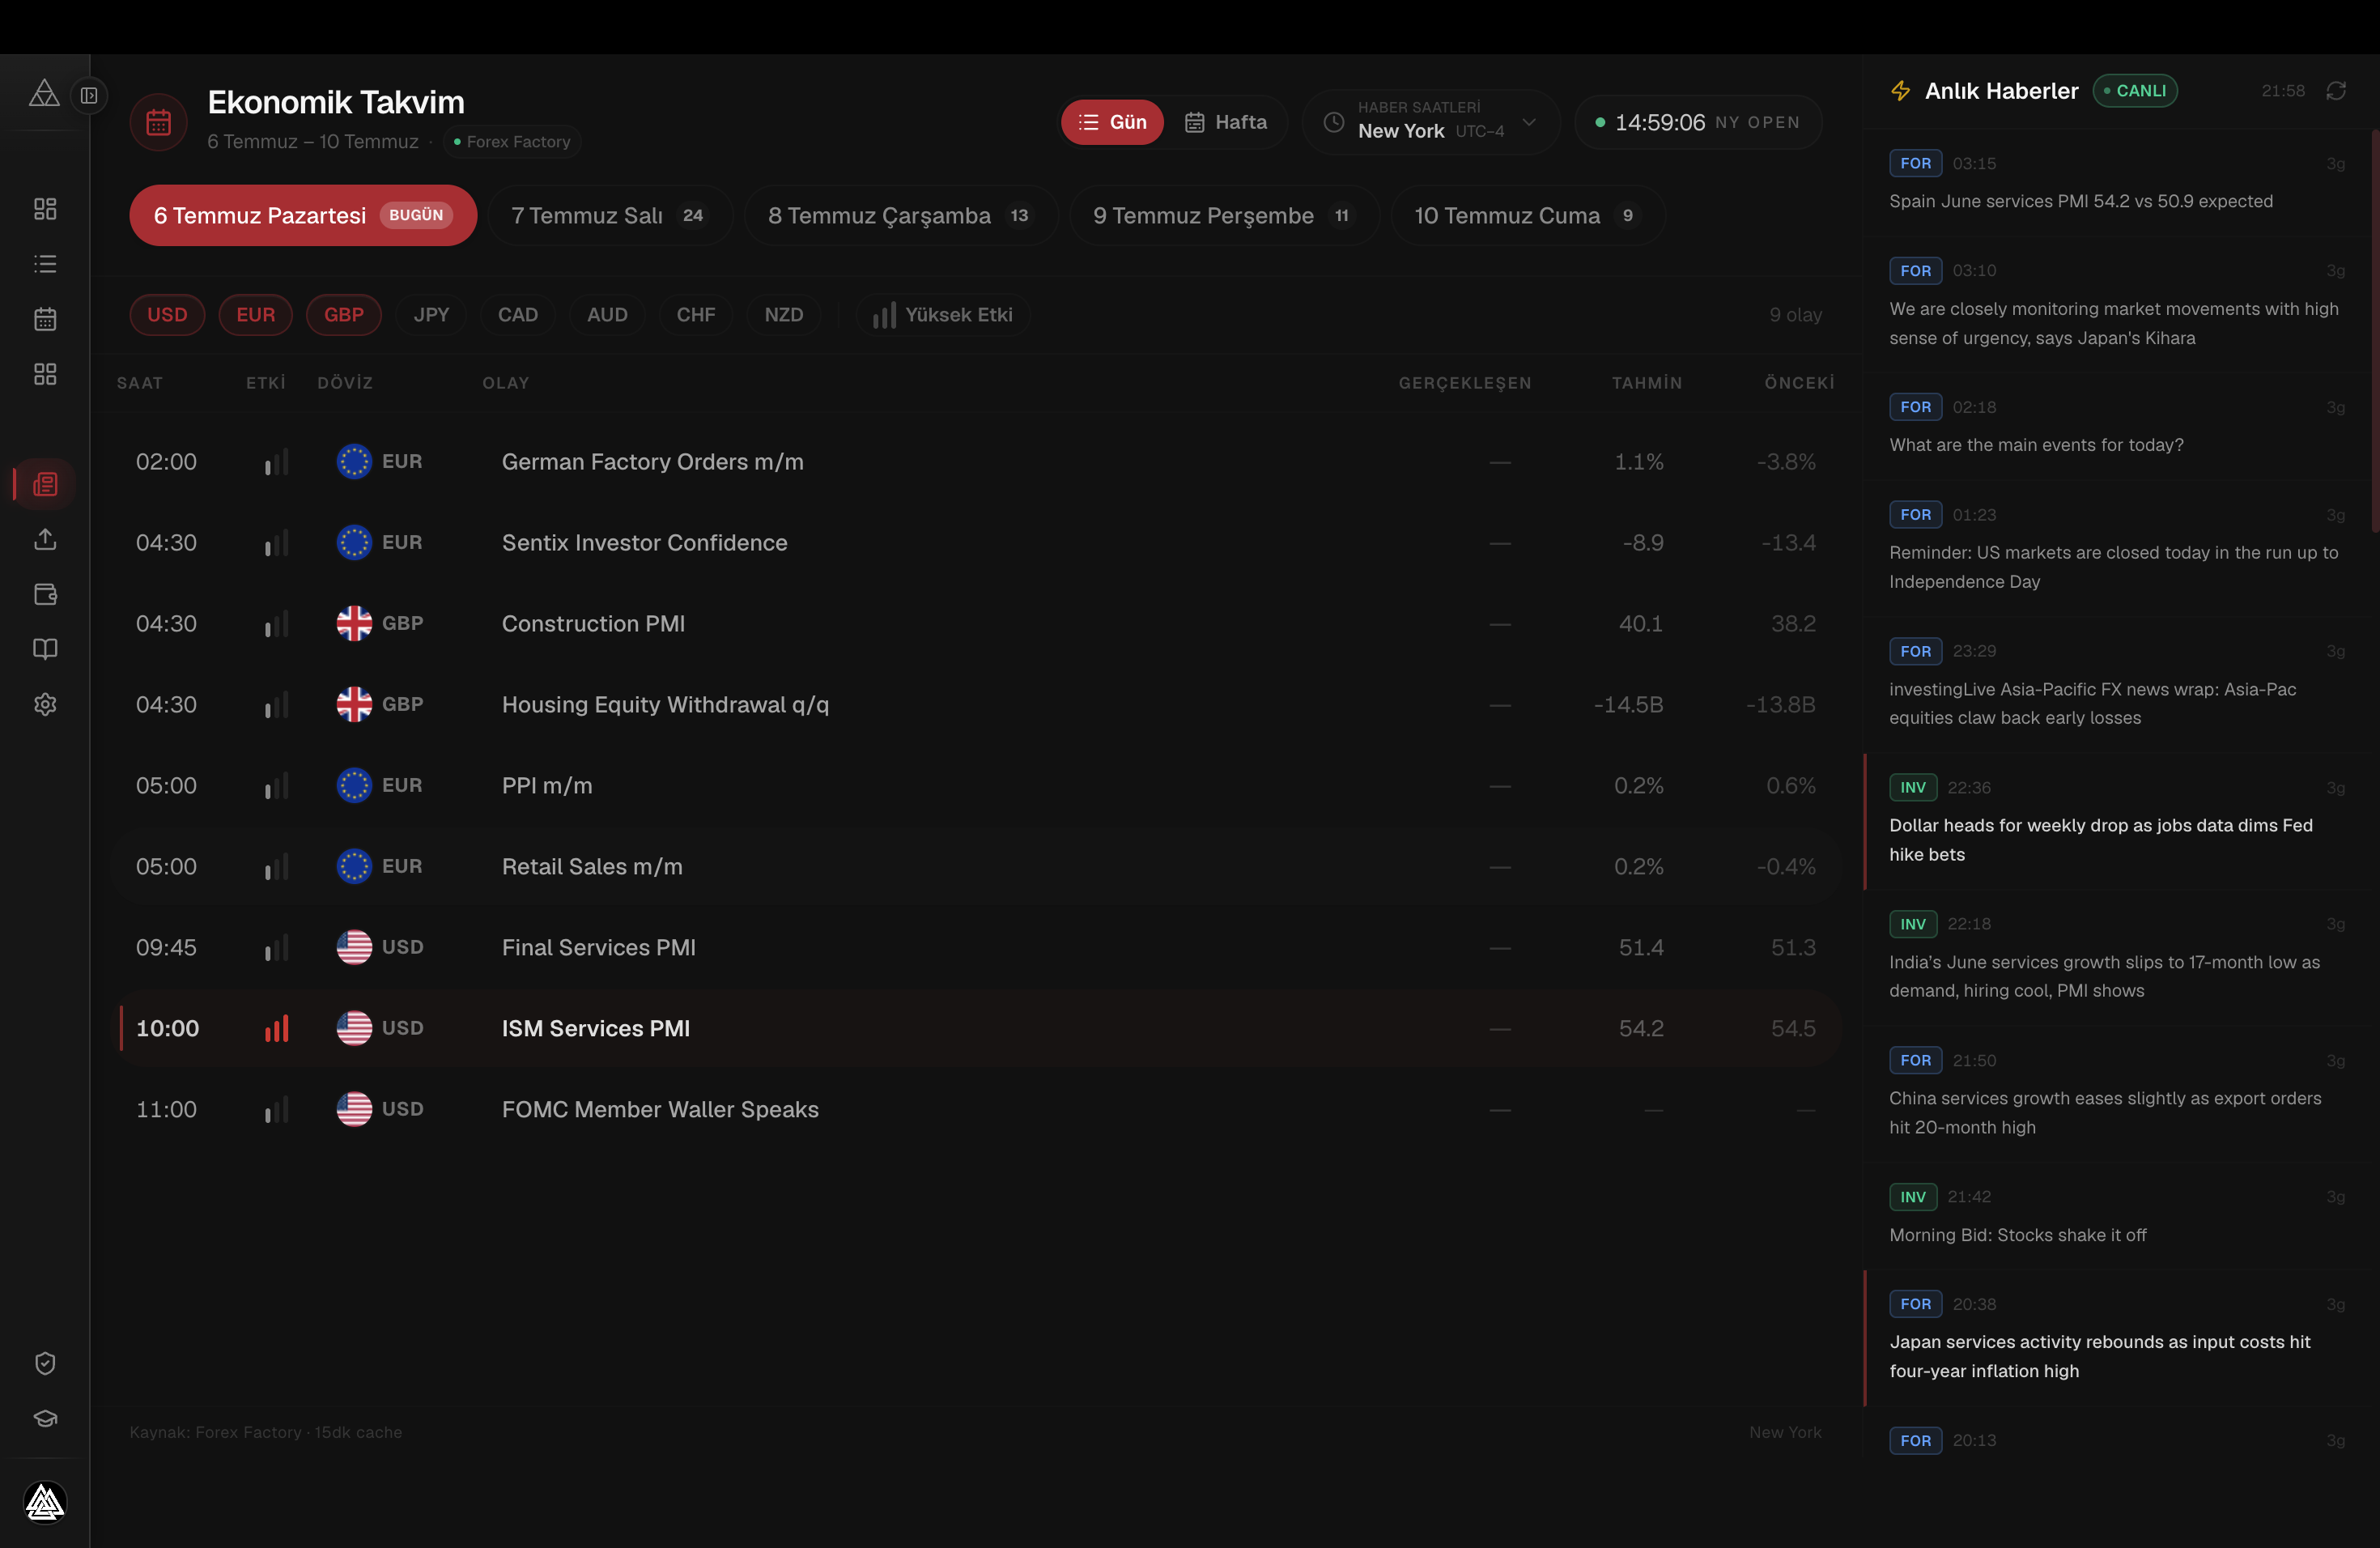This screenshot has width=2380, height=1548.
Task: Click the Forex Factory source badge
Action: click(512, 142)
